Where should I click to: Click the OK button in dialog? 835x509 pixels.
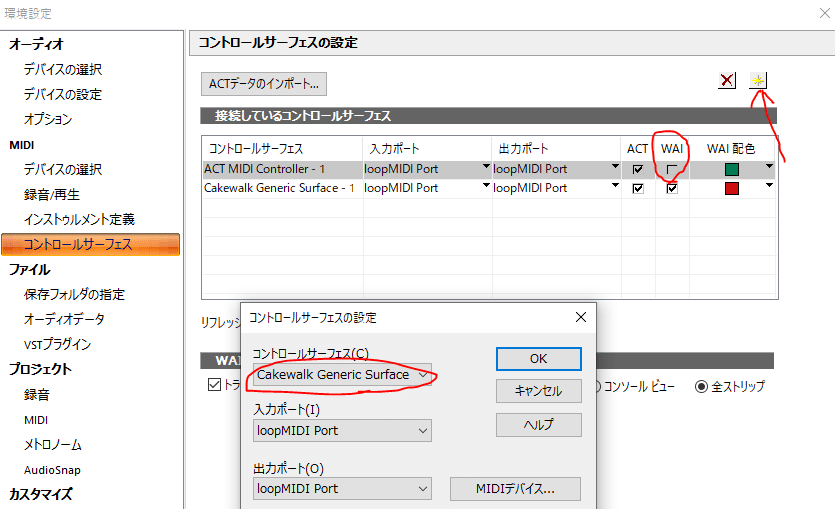[x=538, y=359]
